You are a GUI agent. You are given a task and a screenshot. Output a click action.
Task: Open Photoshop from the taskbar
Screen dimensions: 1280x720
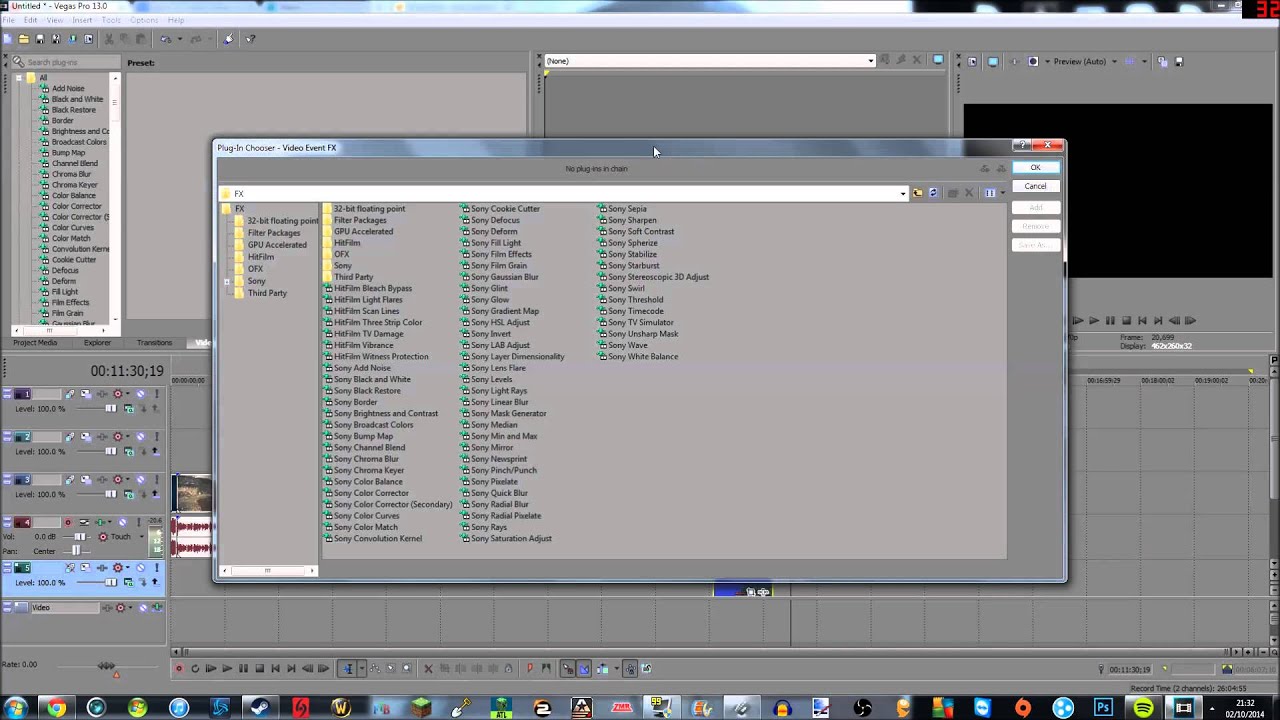1104,708
